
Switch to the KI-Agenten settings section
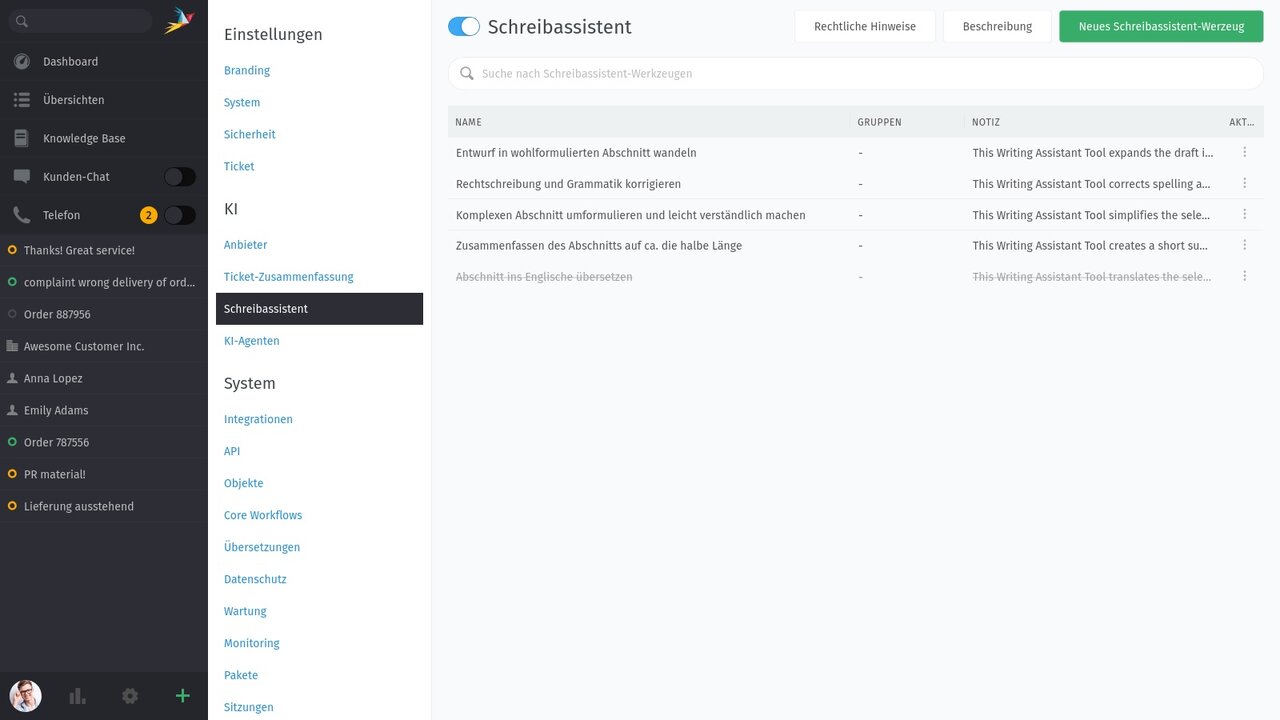(x=251, y=340)
